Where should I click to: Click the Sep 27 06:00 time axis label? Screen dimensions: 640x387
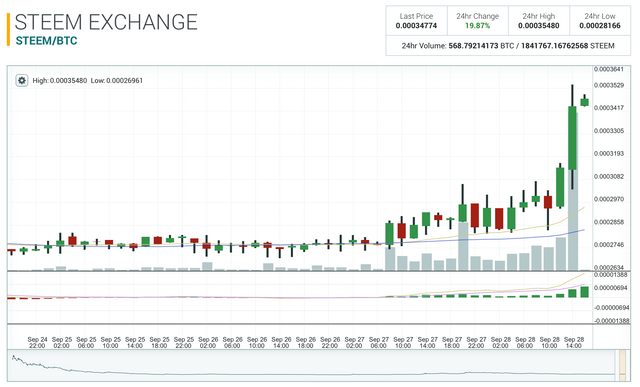[379, 343]
